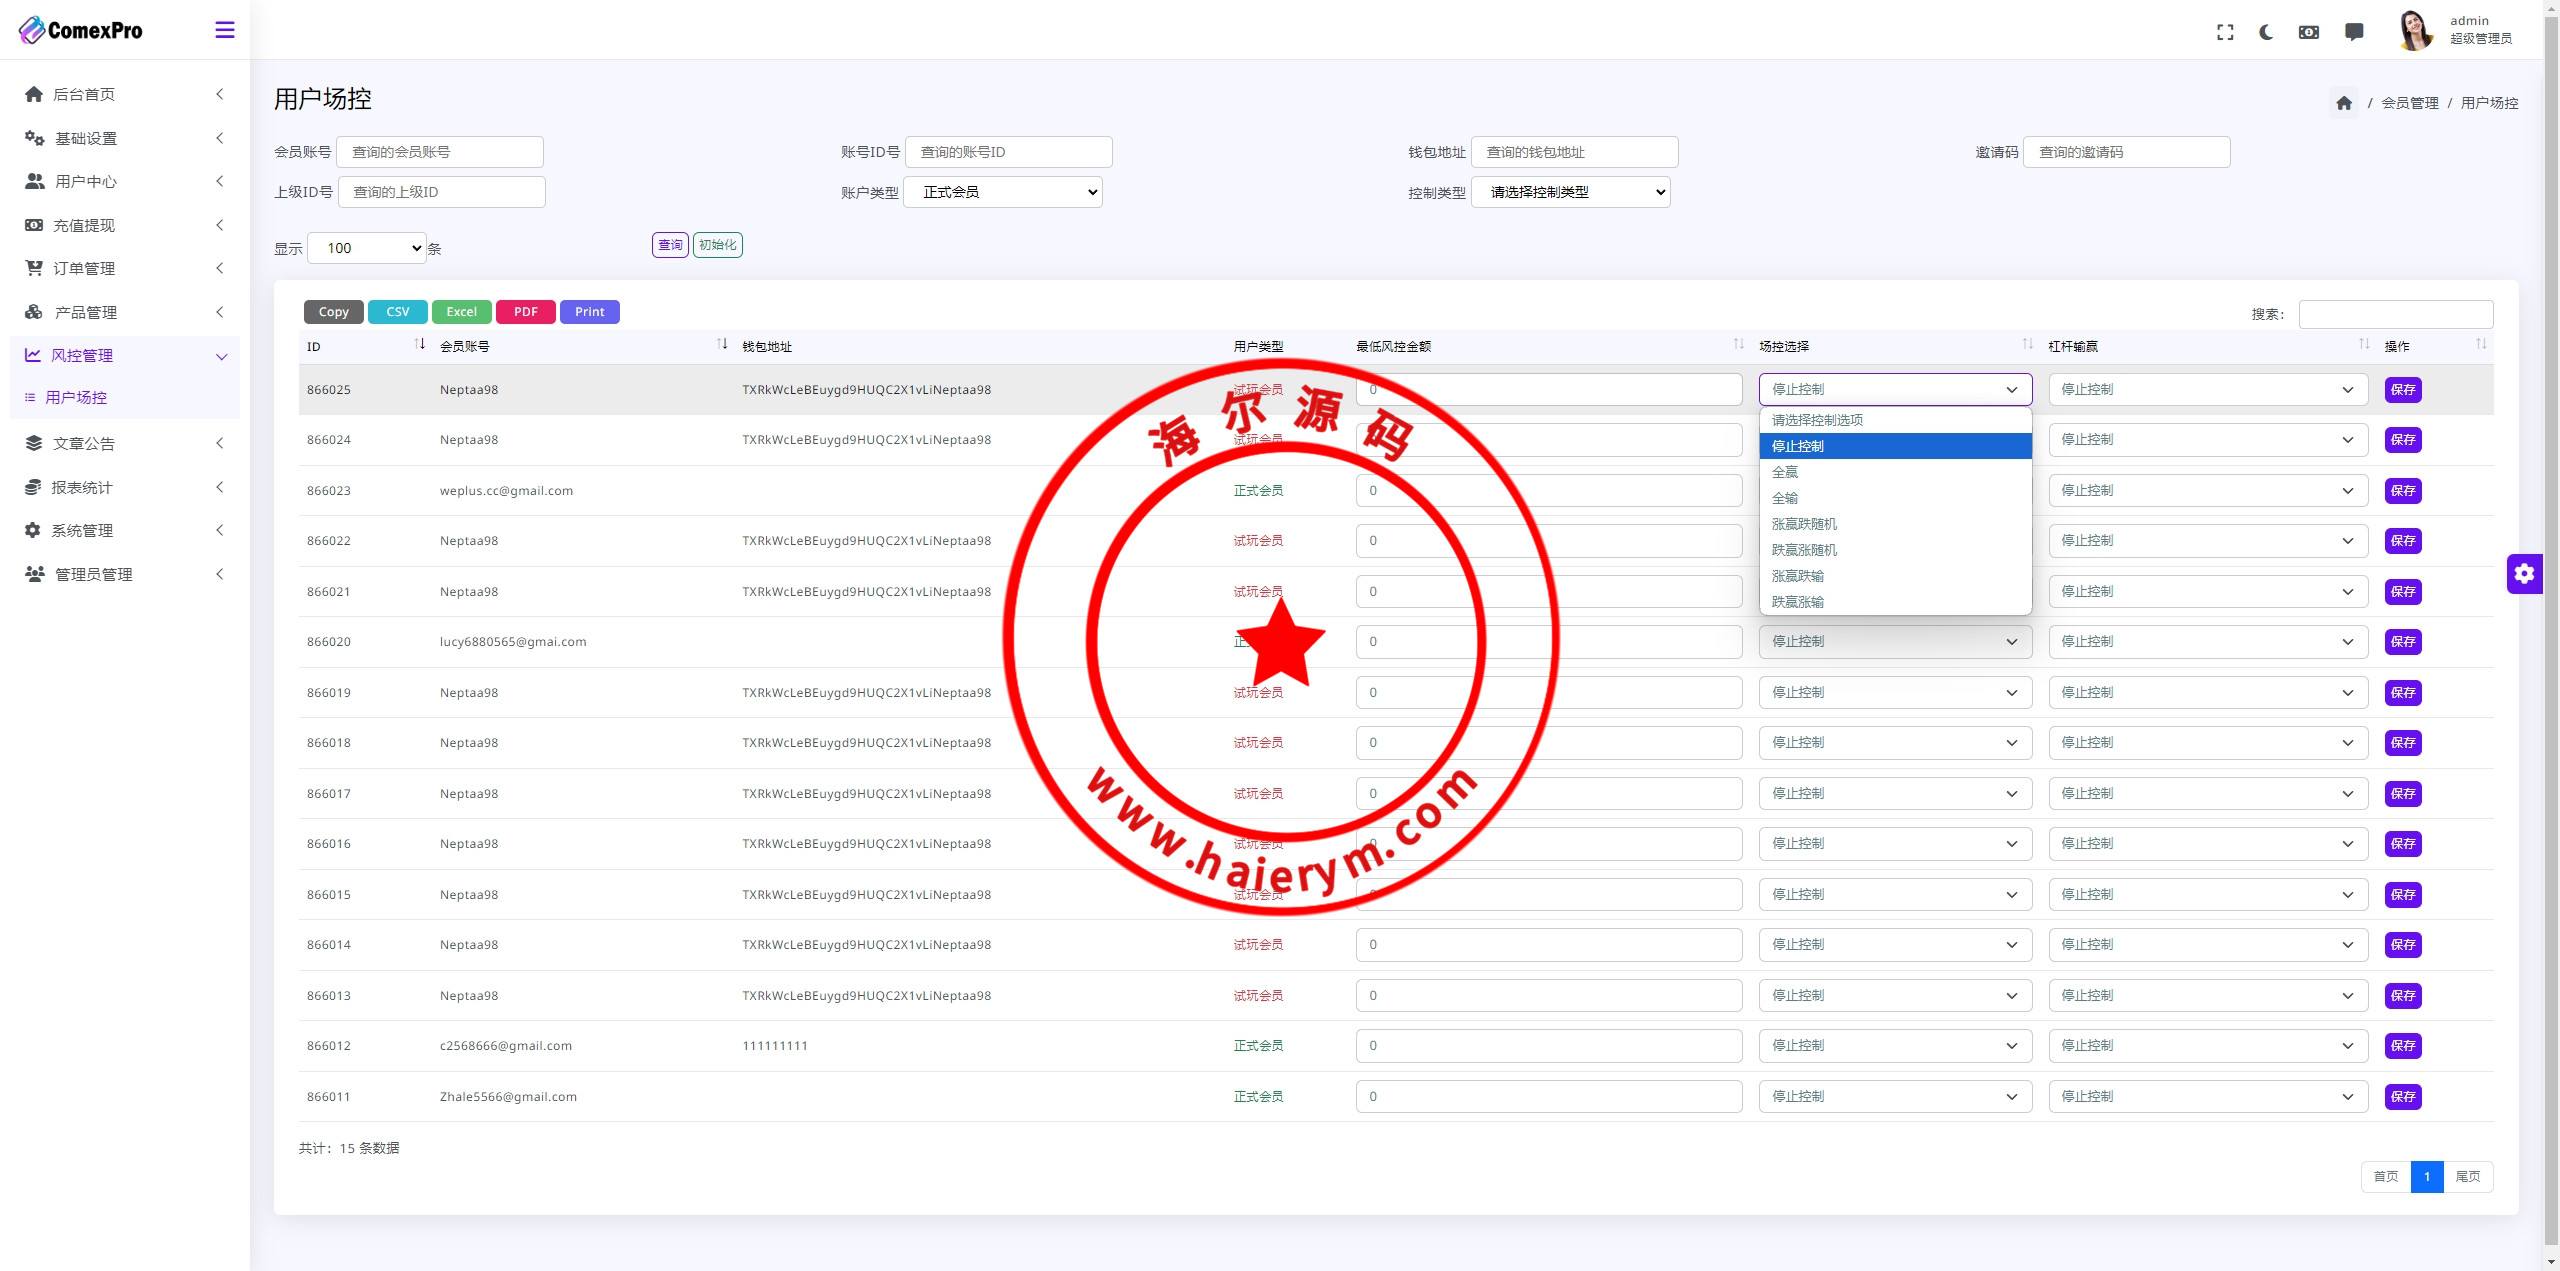Screen dimensions: 2560x1271
Task: Click admin user avatar
Action: (x=2416, y=30)
